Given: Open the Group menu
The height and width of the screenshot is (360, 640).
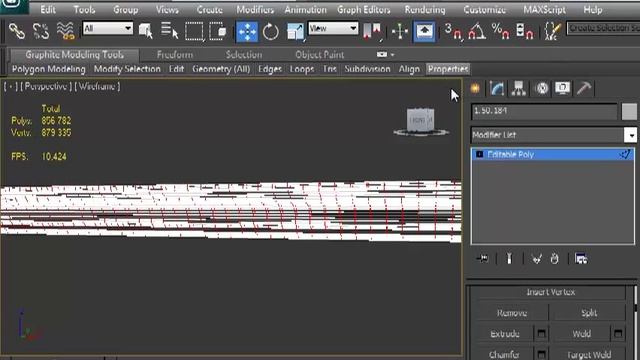Looking at the screenshot, I should point(125,9).
